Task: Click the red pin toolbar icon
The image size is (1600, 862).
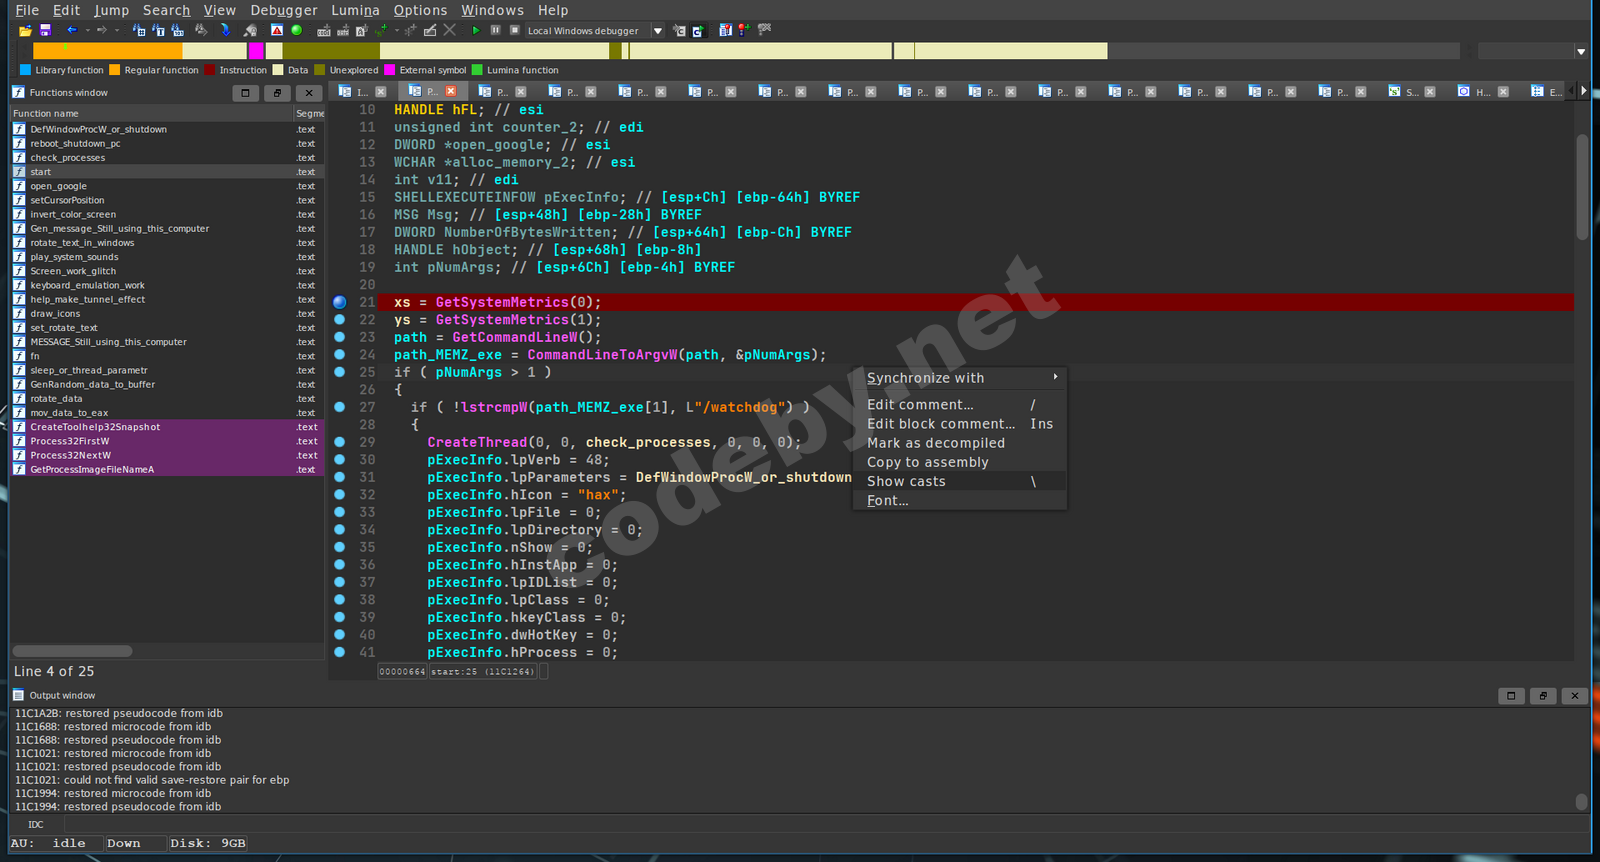Action: 744,31
